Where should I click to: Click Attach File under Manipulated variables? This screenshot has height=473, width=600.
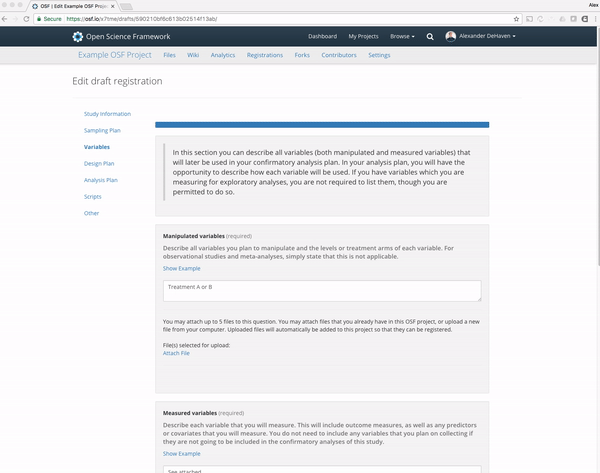click(x=176, y=353)
